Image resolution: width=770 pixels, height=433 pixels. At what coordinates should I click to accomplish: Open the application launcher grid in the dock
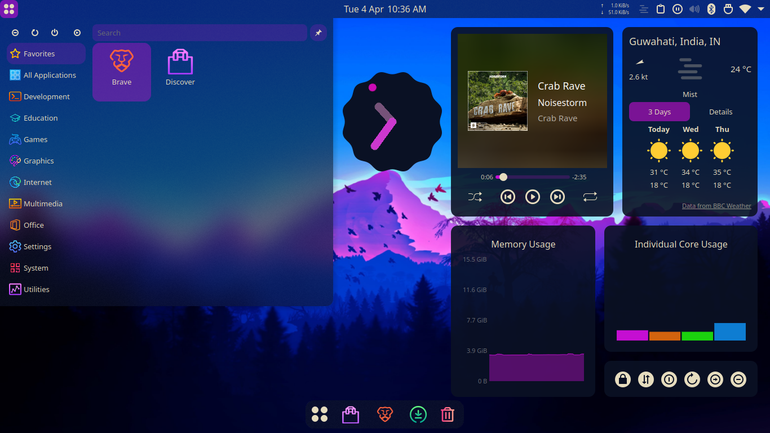click(x=320, y=414)
